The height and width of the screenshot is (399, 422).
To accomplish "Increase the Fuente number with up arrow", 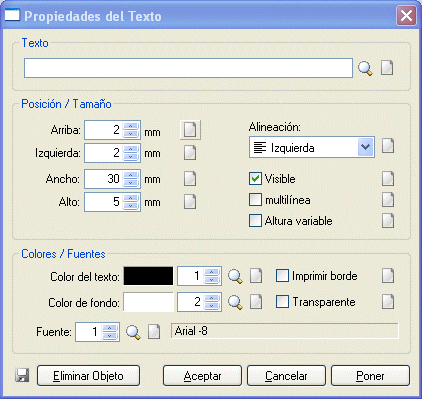I will pos(110,328).
